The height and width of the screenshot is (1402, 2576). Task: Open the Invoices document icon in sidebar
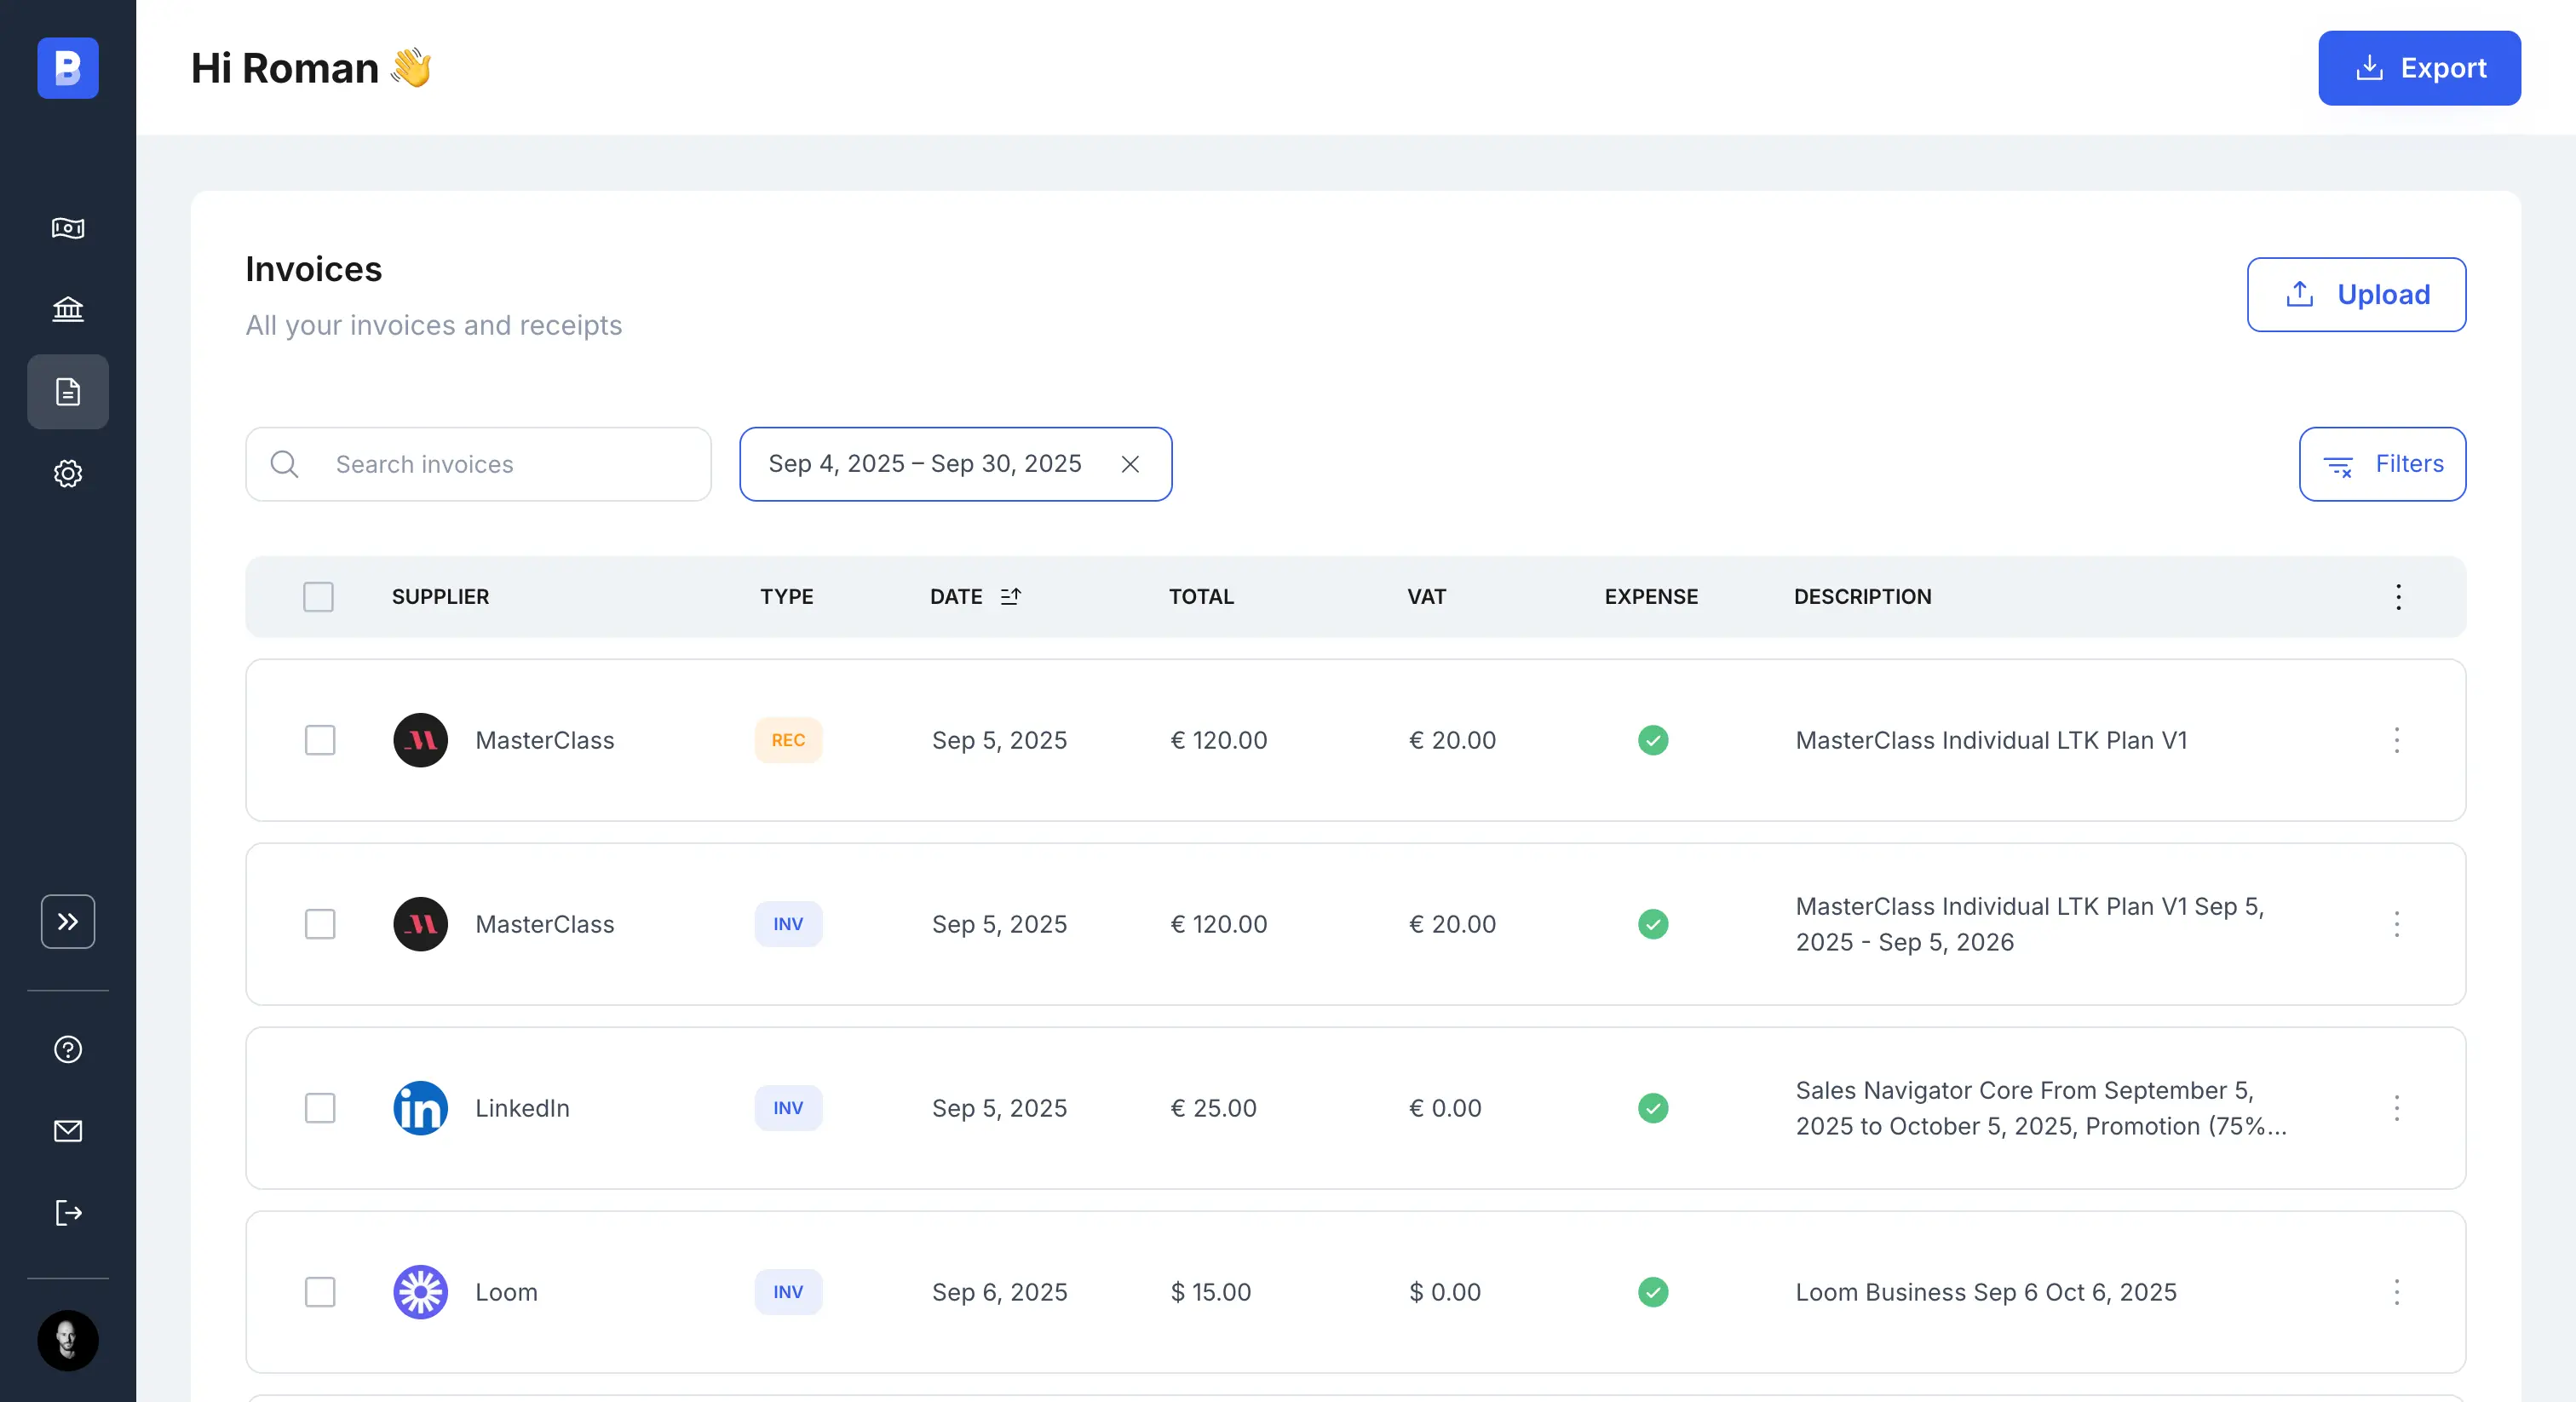67,391
